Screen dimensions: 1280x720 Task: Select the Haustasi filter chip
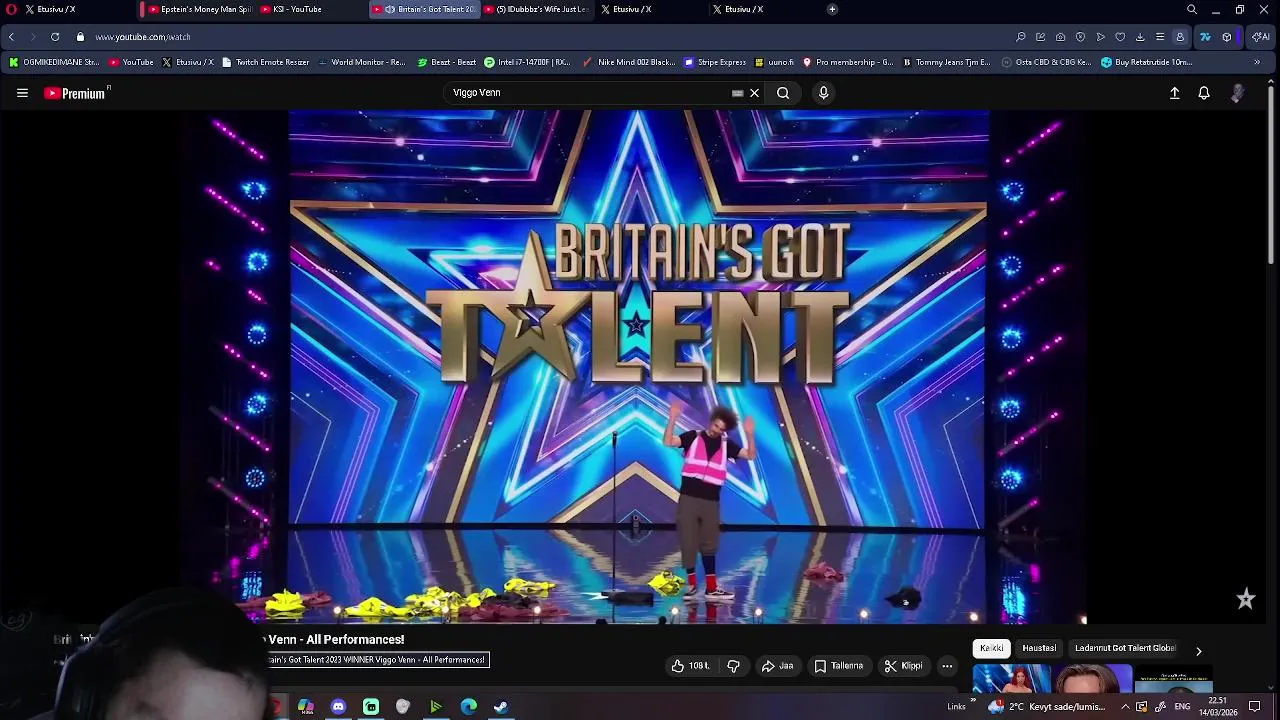coord(1039,648)
